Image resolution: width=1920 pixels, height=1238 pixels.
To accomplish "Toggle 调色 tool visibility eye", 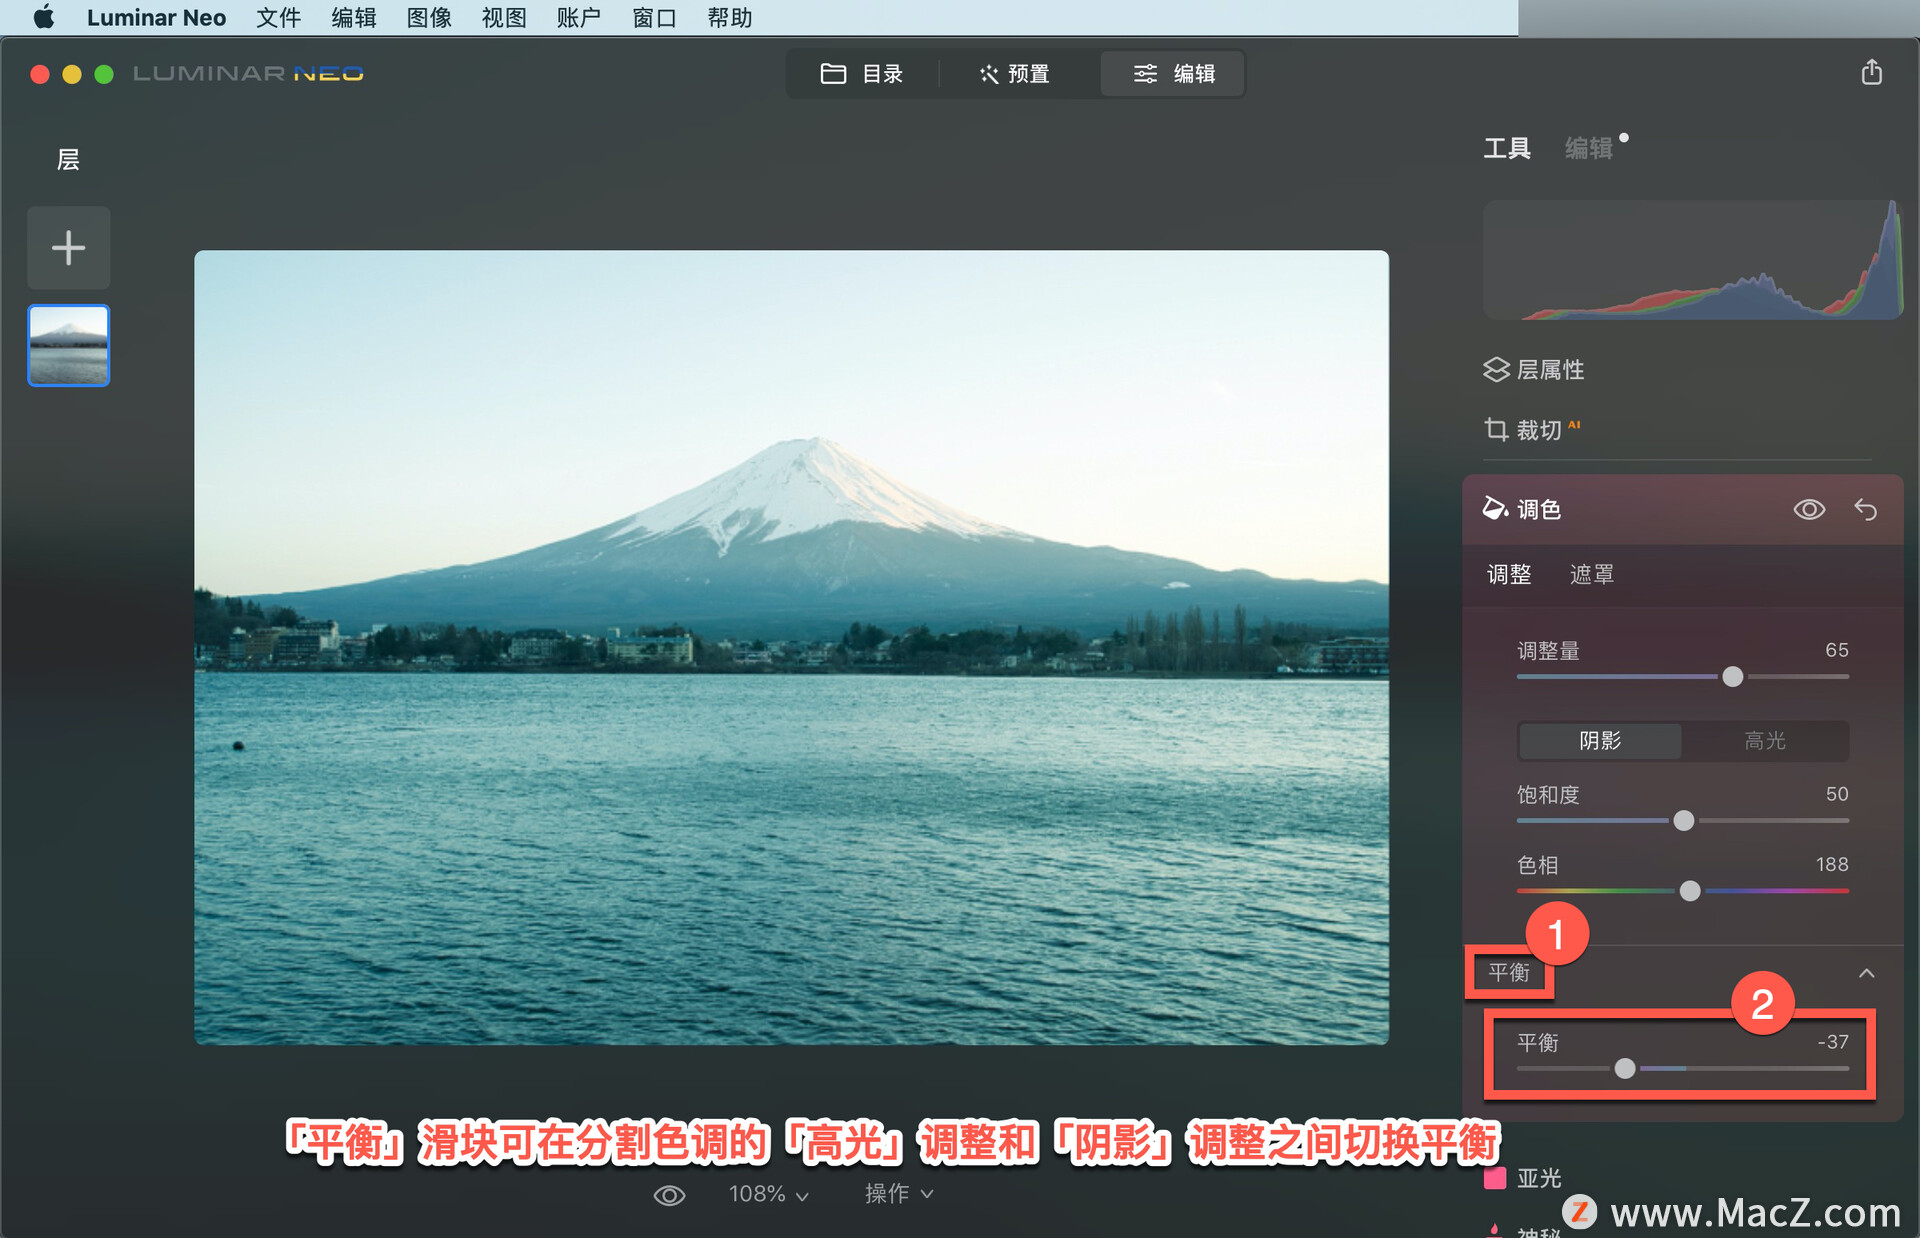I will (1809, 510).
